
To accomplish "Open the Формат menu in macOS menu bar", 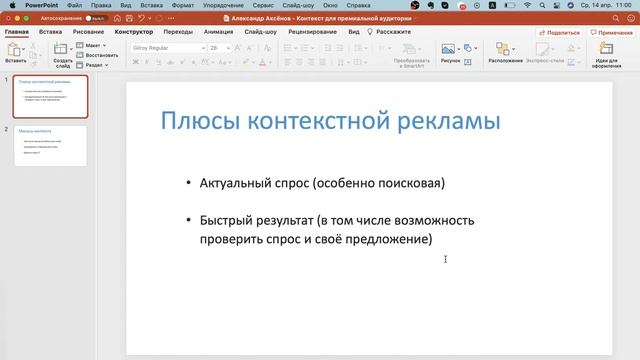I will [182, 5].
